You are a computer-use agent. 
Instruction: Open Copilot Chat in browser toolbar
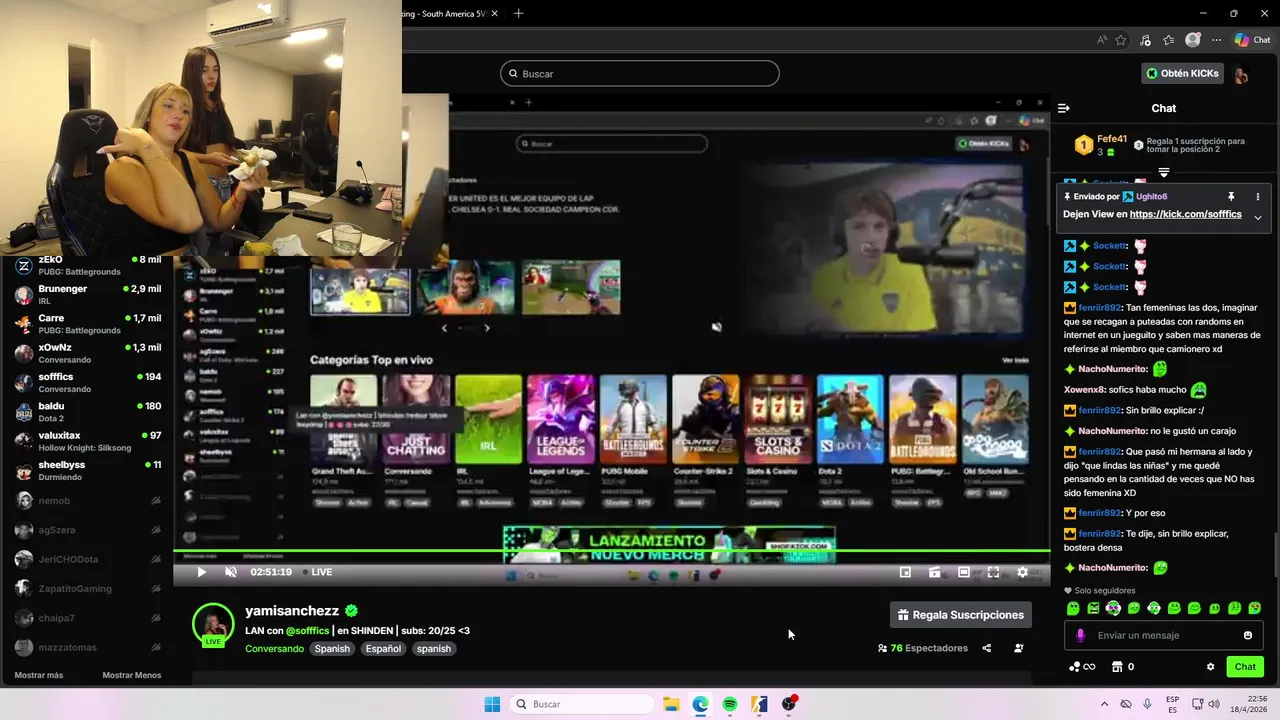1253,40
